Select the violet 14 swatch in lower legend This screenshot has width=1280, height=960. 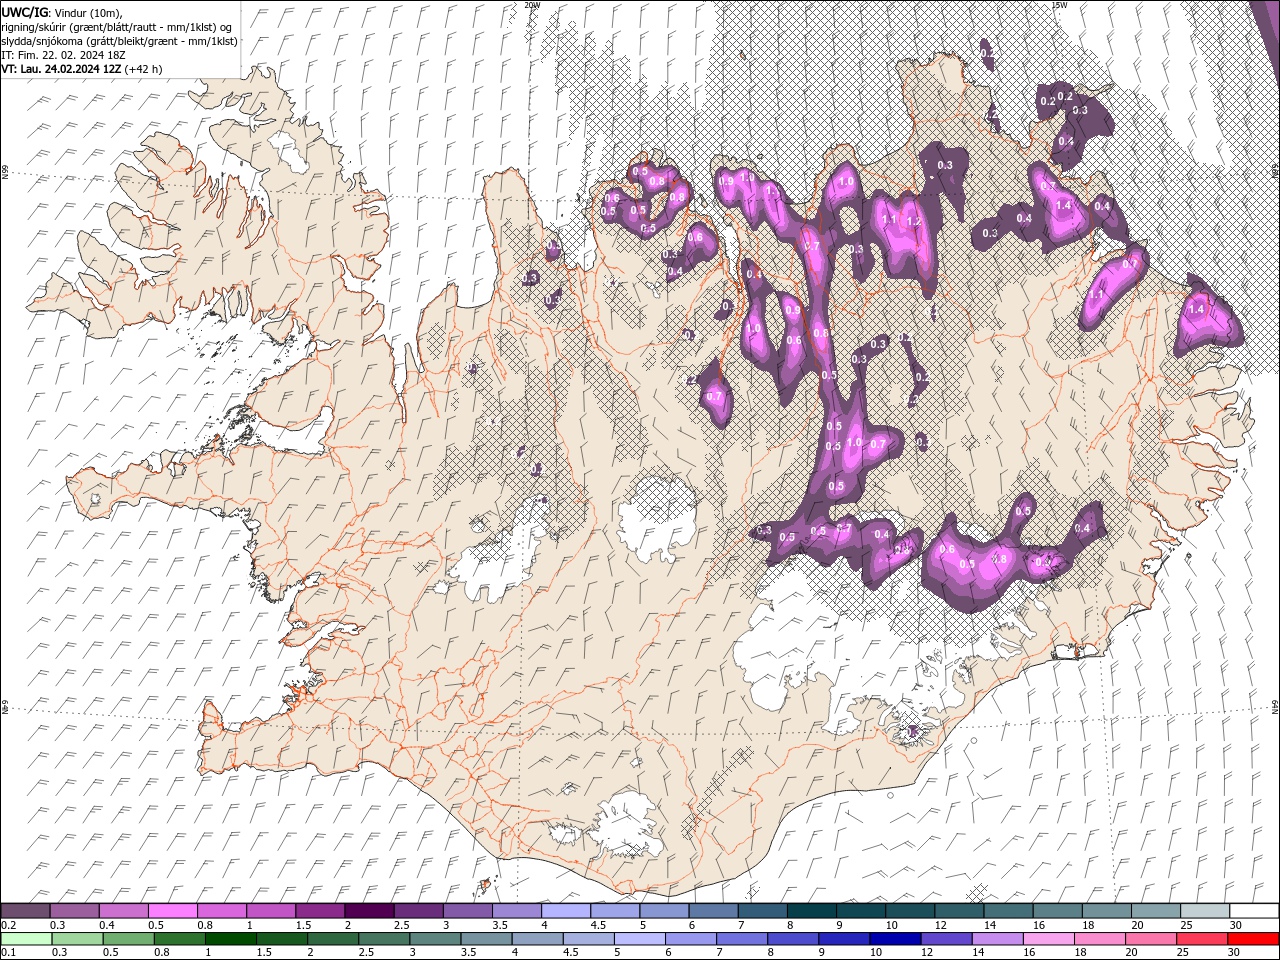(996, 939)
